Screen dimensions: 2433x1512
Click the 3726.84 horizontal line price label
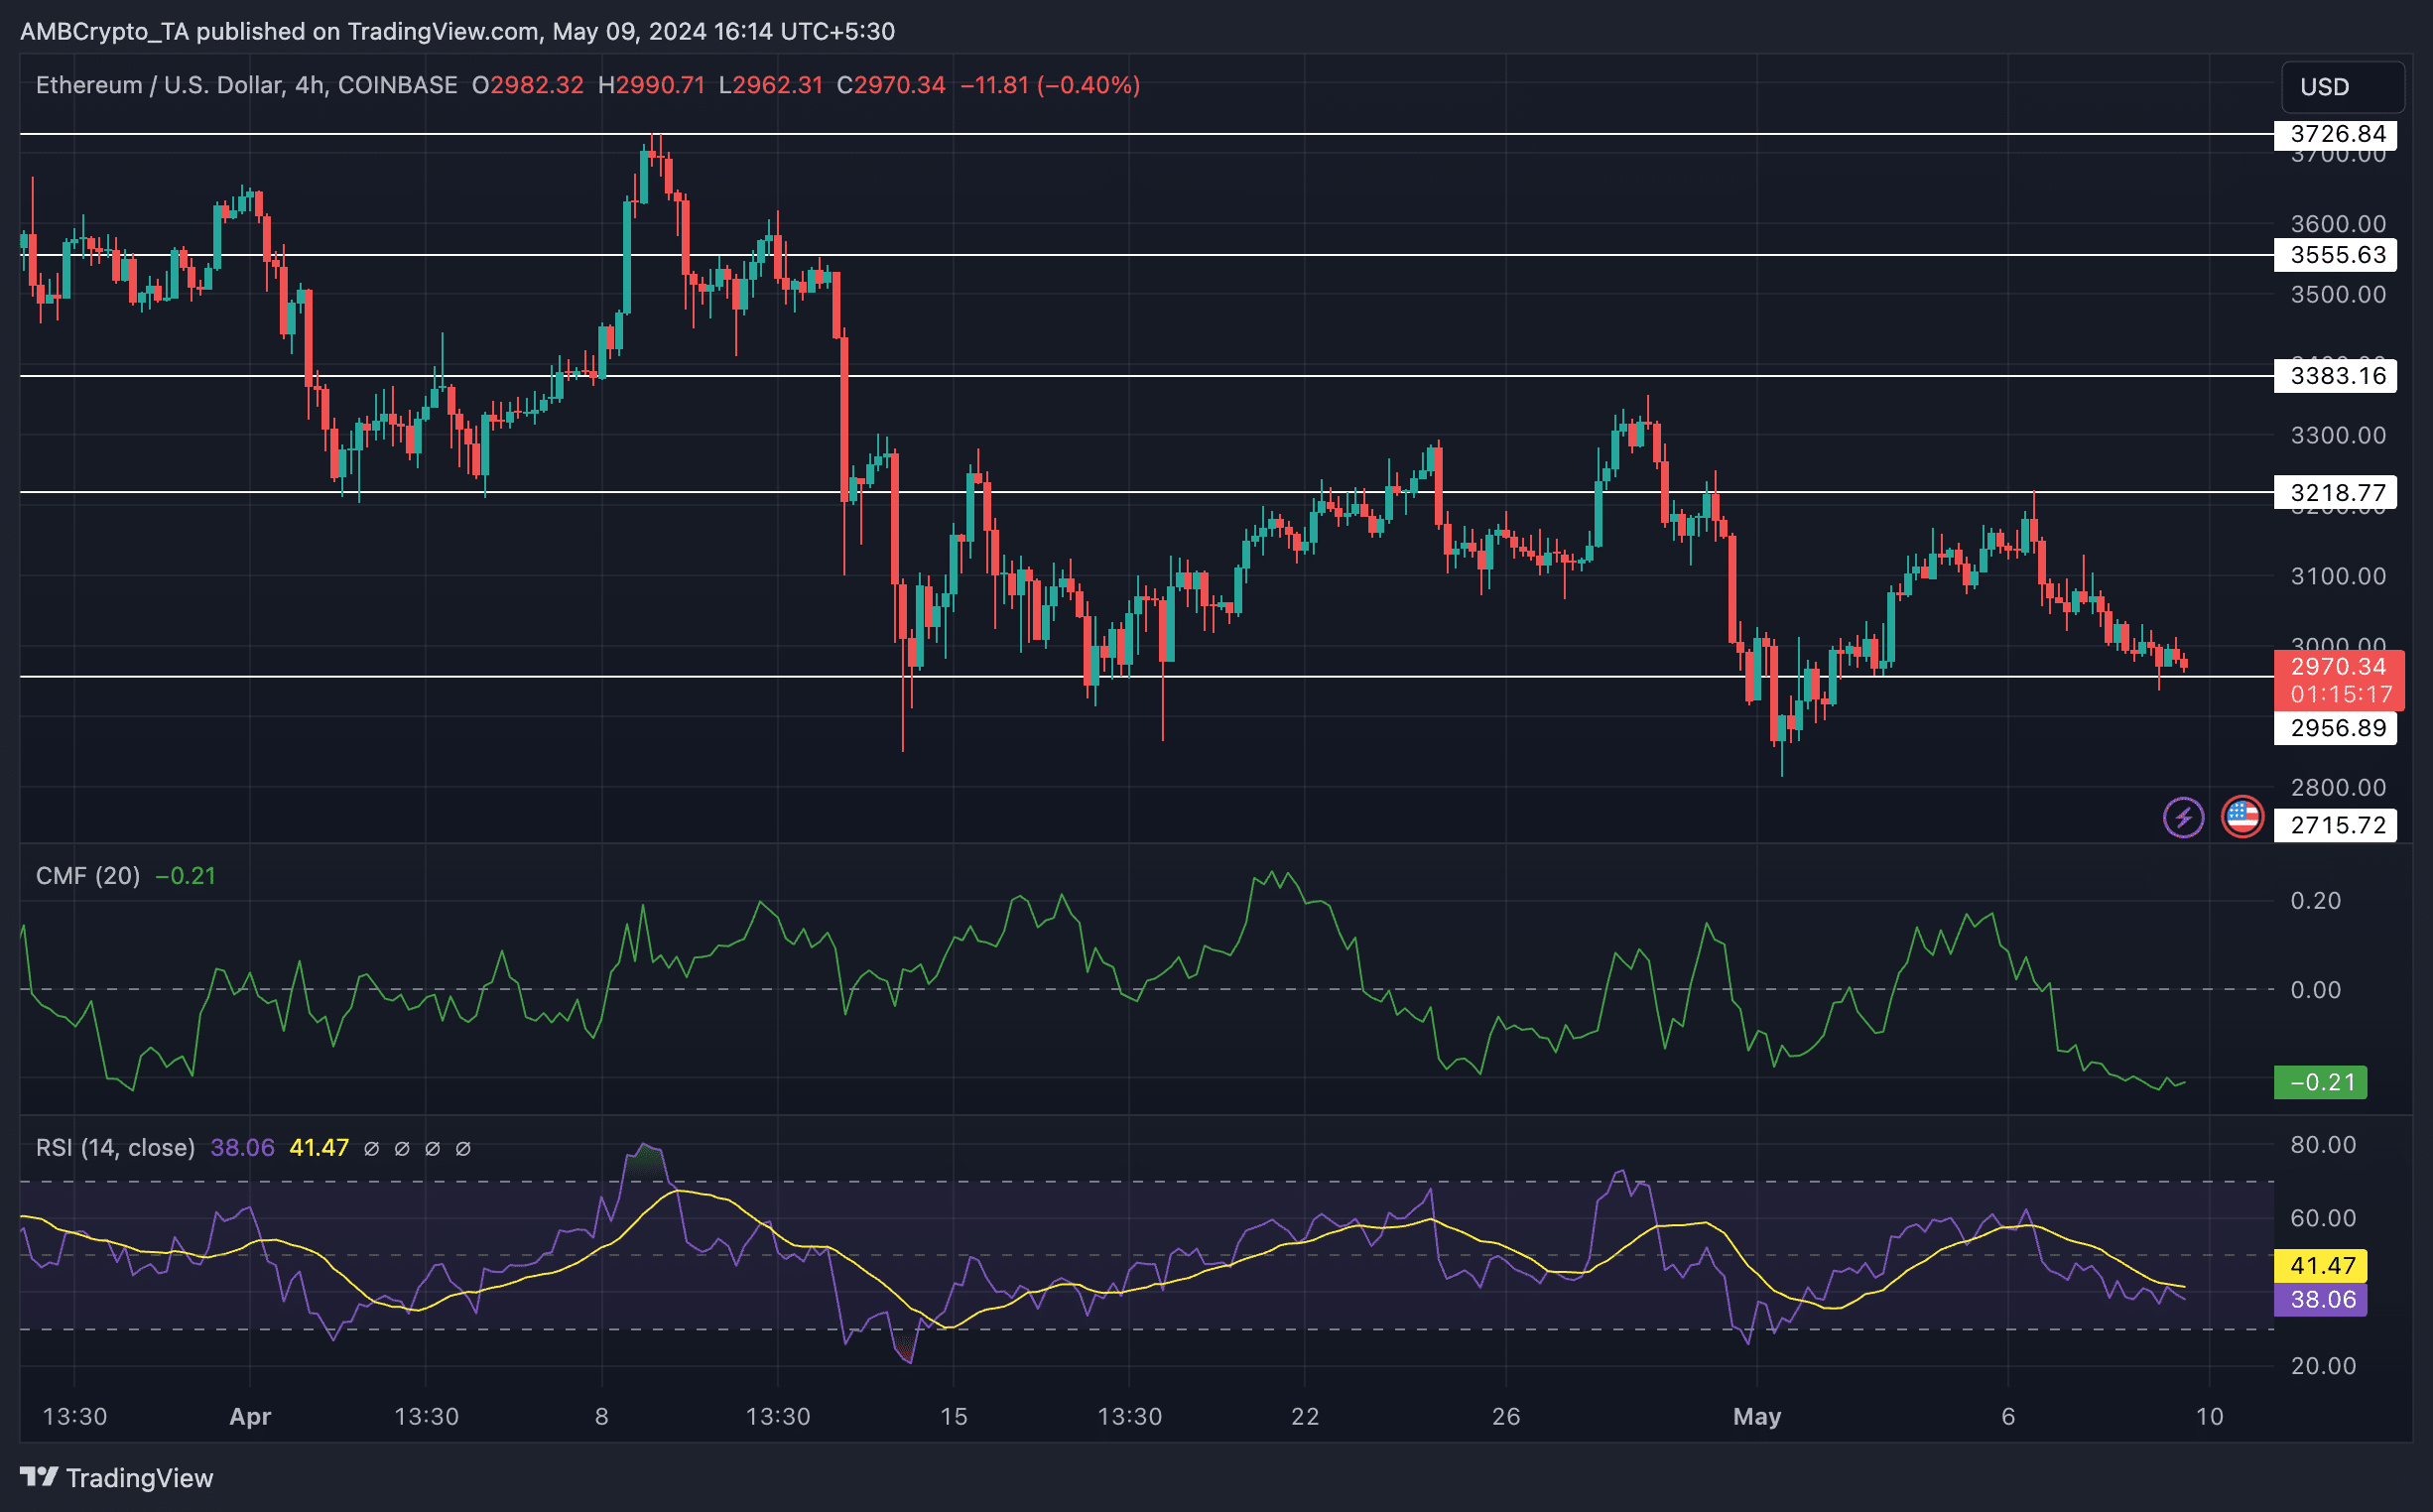pyautogui.click(x=2335, y=134)
